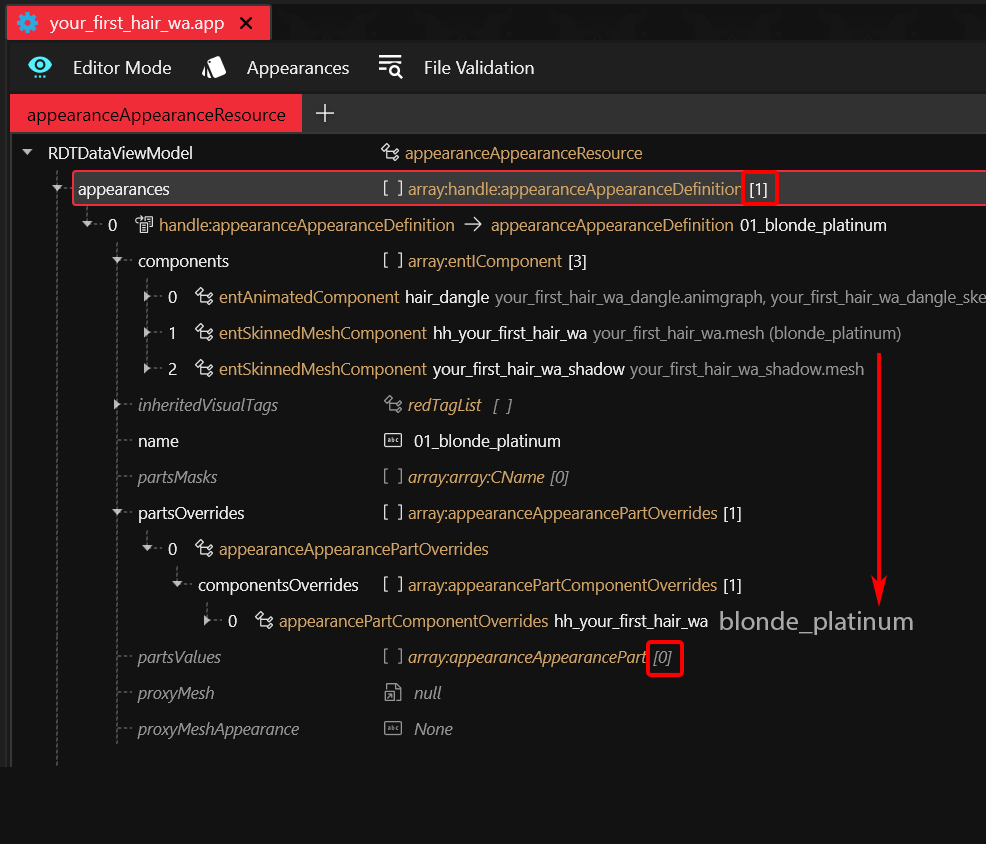The width and height of the screenshot is (986, 844).
Task: Click the File Validation search-list icon
Action: pyautogui.click(x=390, y=67)
